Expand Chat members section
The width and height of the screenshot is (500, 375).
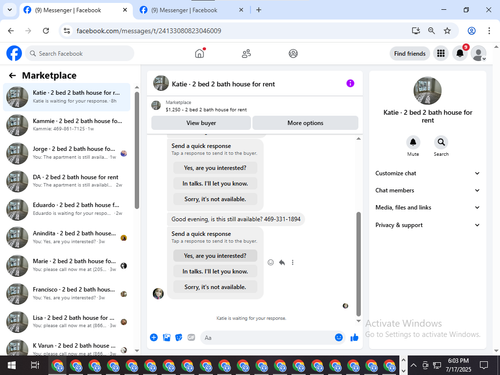[x=427, y=190]
